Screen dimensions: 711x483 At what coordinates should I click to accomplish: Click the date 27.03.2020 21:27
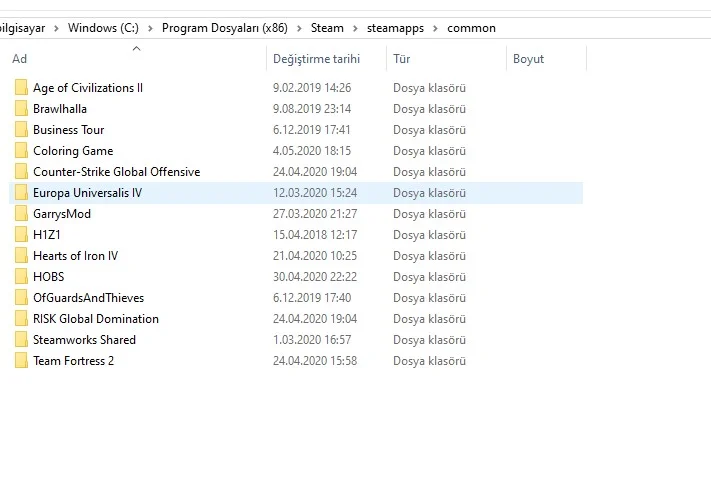click(315, 214)
